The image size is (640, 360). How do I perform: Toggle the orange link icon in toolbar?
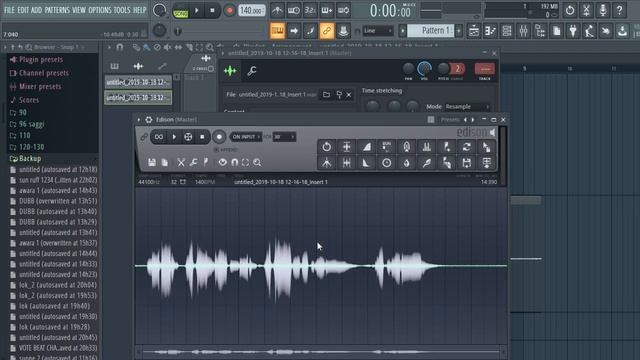327,31
